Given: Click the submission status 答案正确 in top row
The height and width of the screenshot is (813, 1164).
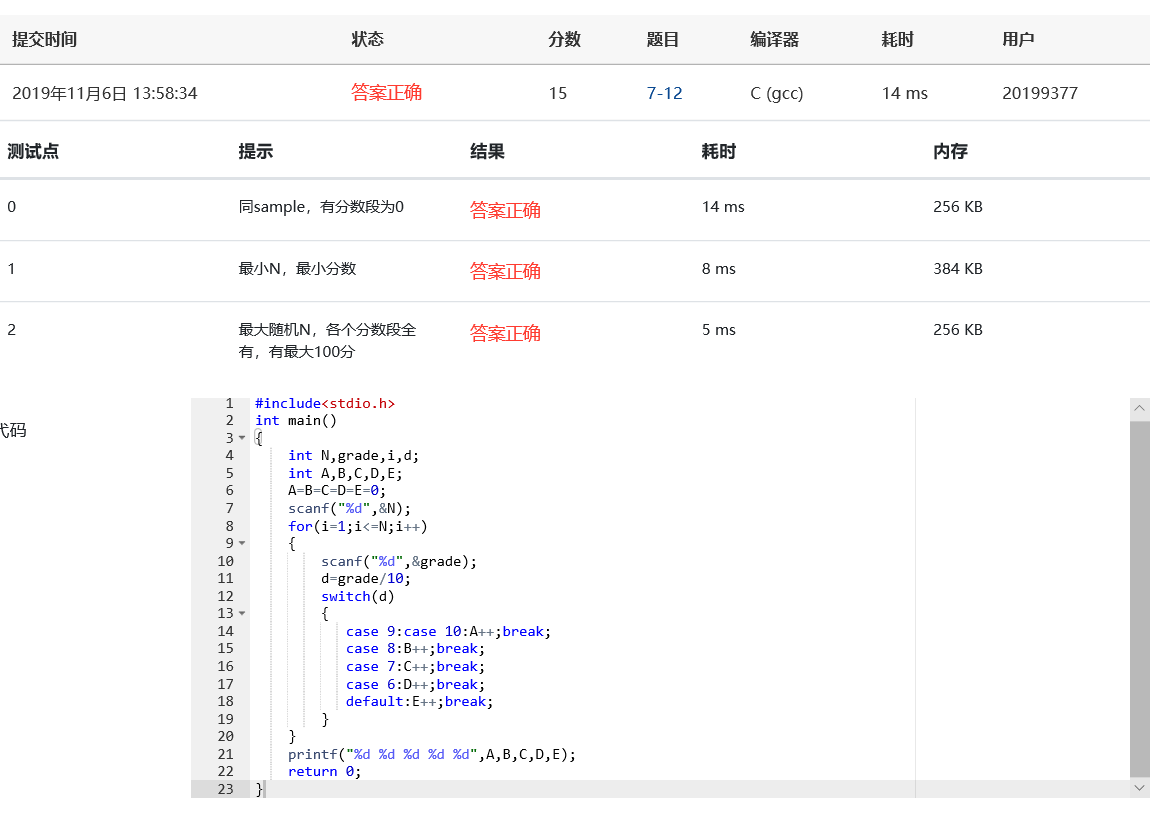Looking at the screenshot, I should tap(387, 93).
